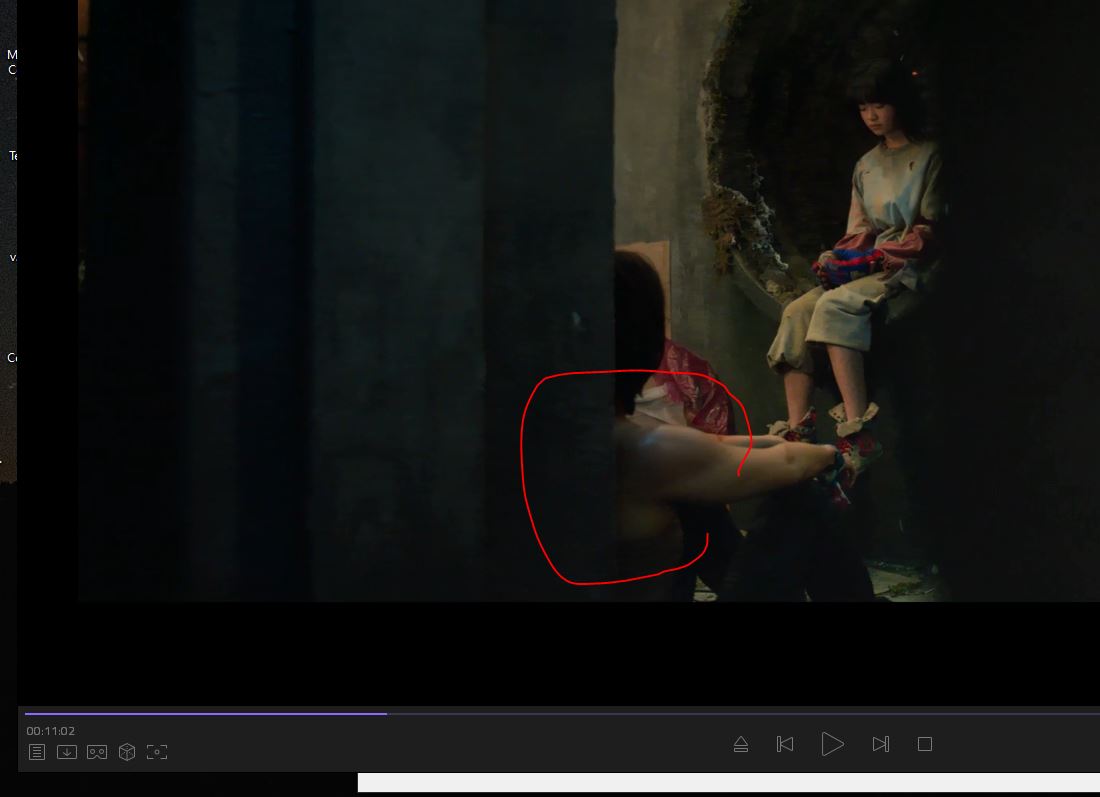This screenshot has height=797, width=1100.
Task: Click the end of the purple progress bar
Action: click(x=385, y=714)
